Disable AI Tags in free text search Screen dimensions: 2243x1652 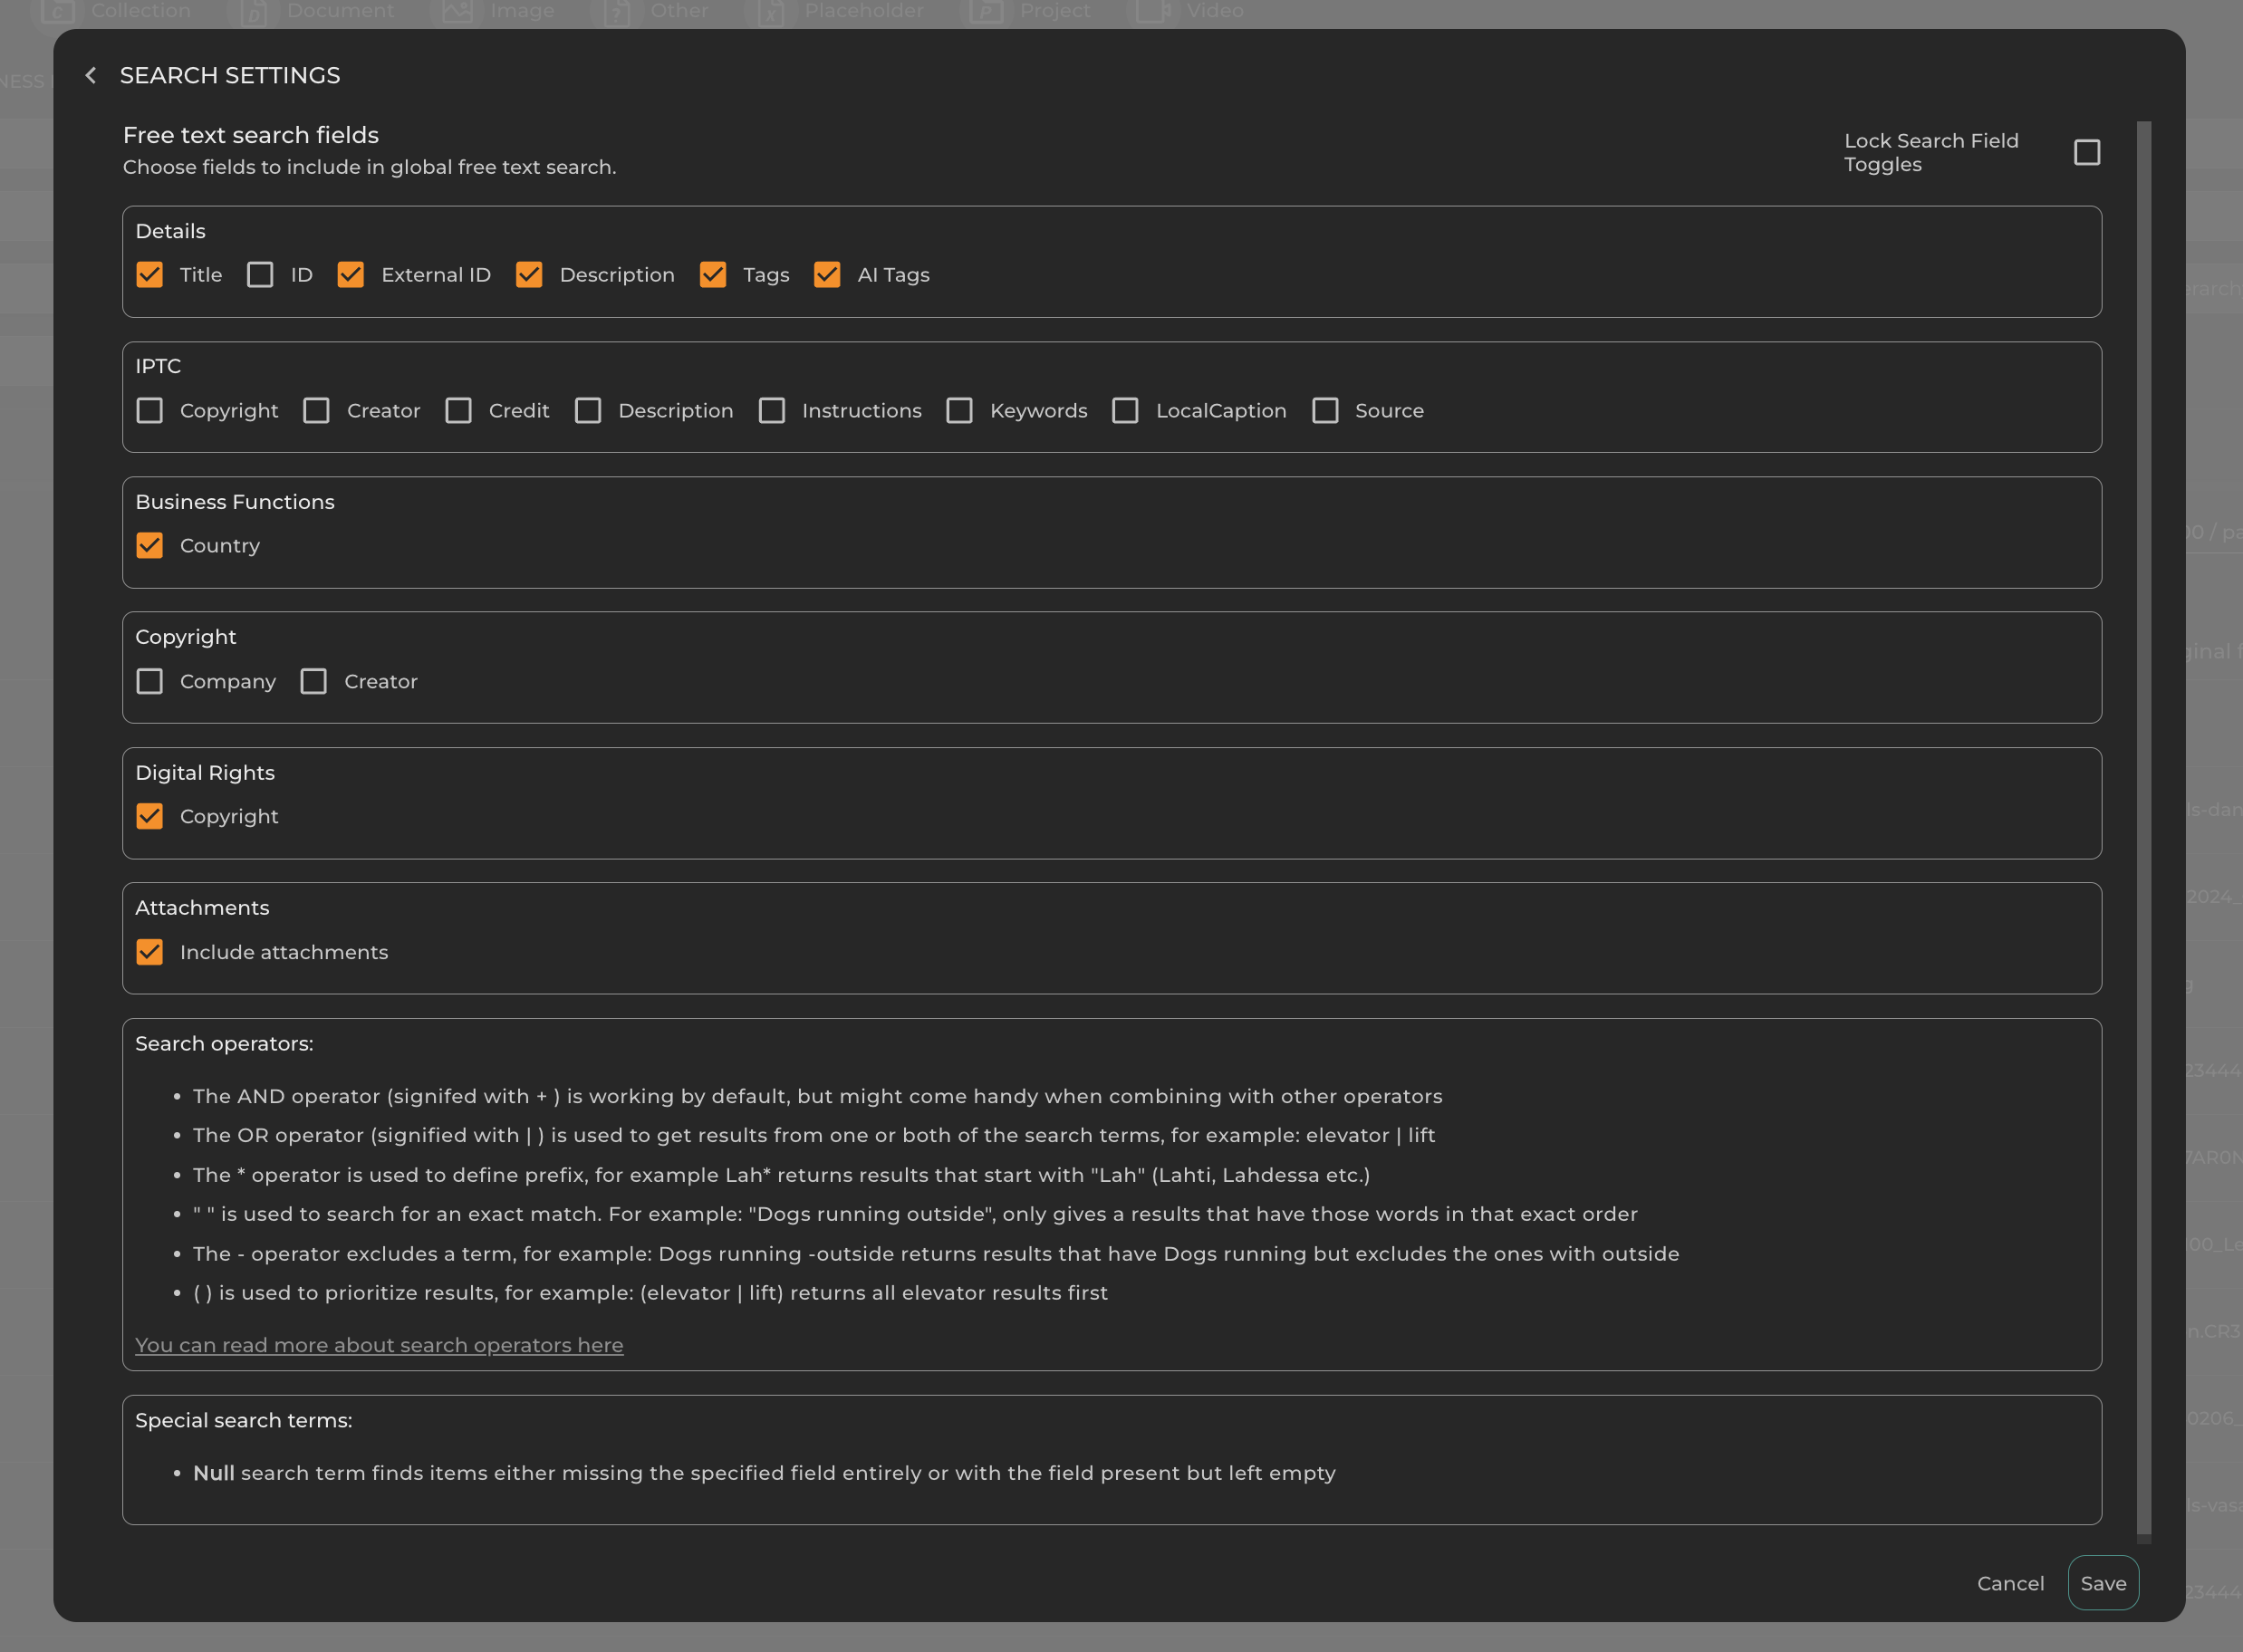coord(826,274)
